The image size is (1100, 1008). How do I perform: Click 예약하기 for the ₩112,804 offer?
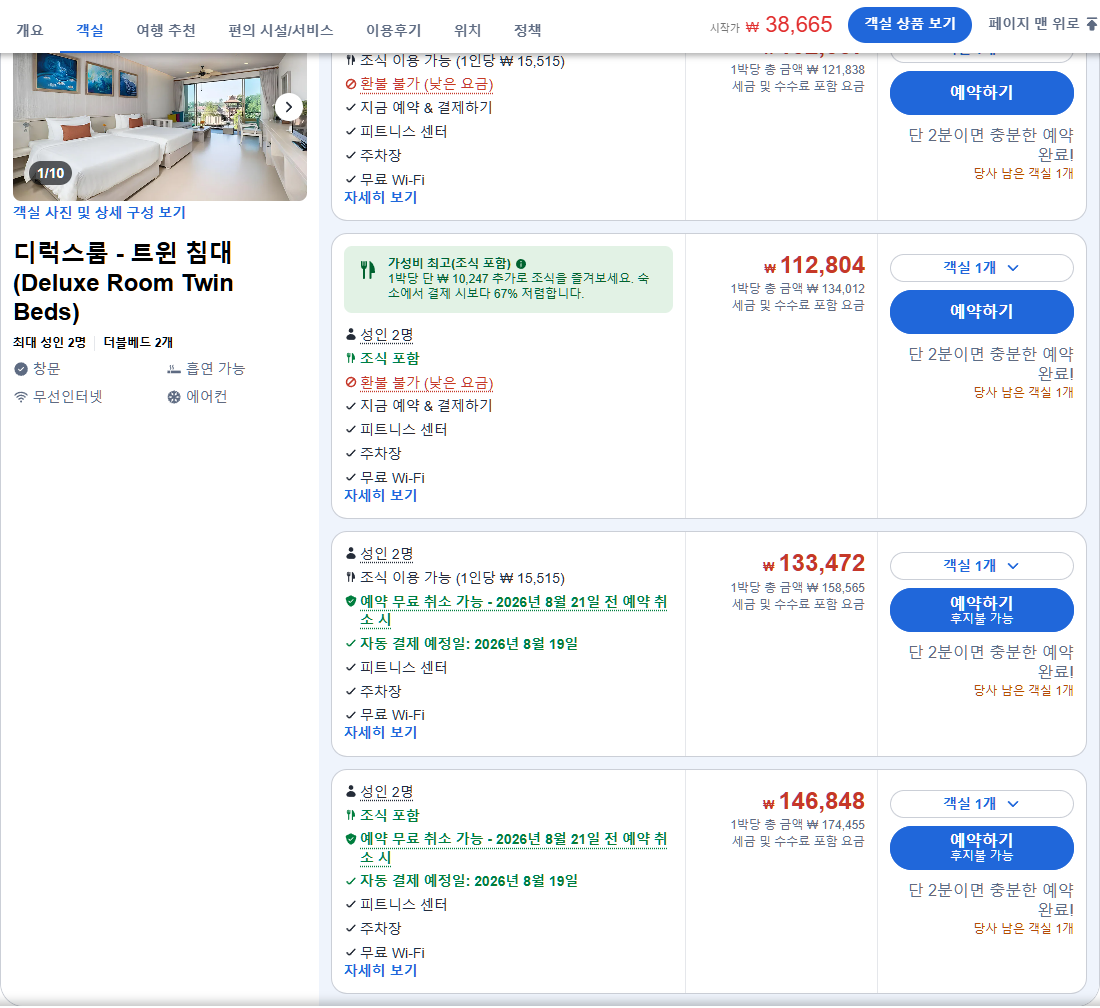tap(981, 311)
